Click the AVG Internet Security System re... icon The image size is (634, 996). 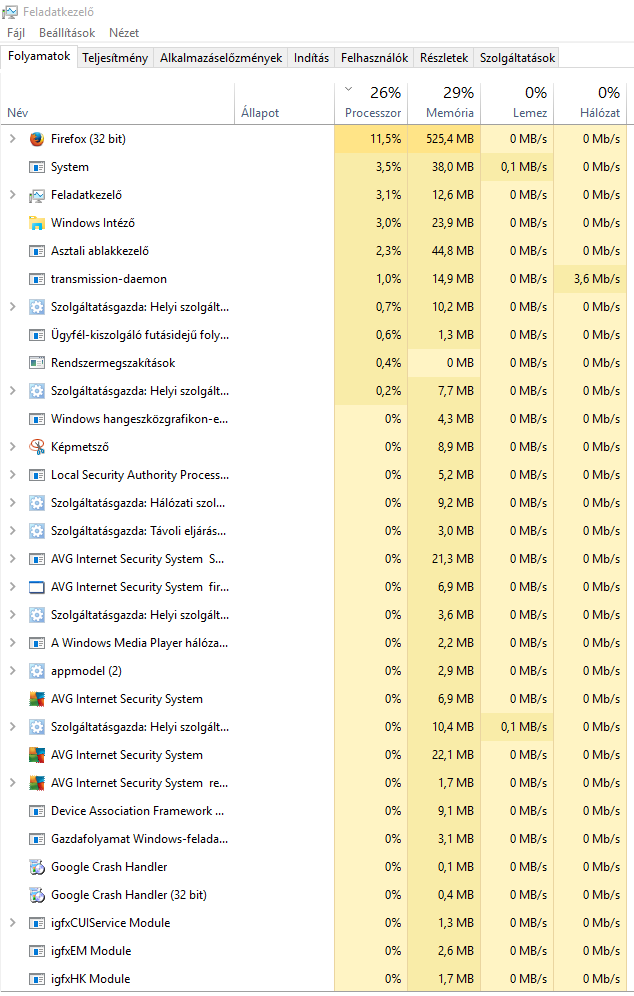pyautogui.click(x=37, y=783)
